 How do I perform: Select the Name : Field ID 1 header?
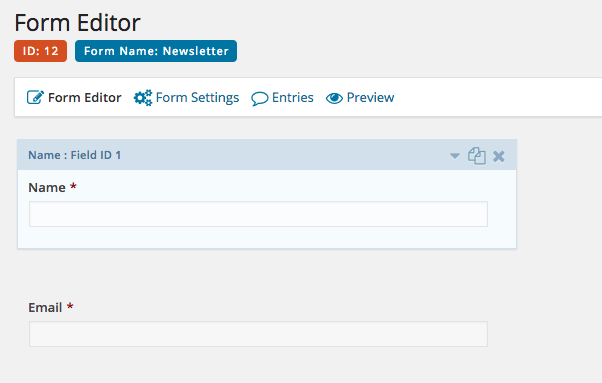[x=74, y=155]
